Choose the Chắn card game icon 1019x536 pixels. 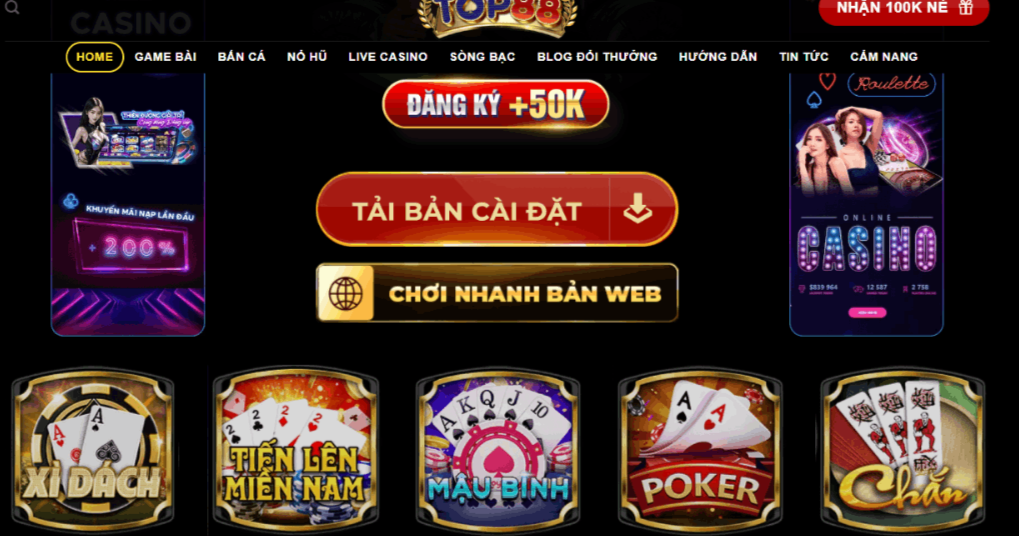pos(903,450)
